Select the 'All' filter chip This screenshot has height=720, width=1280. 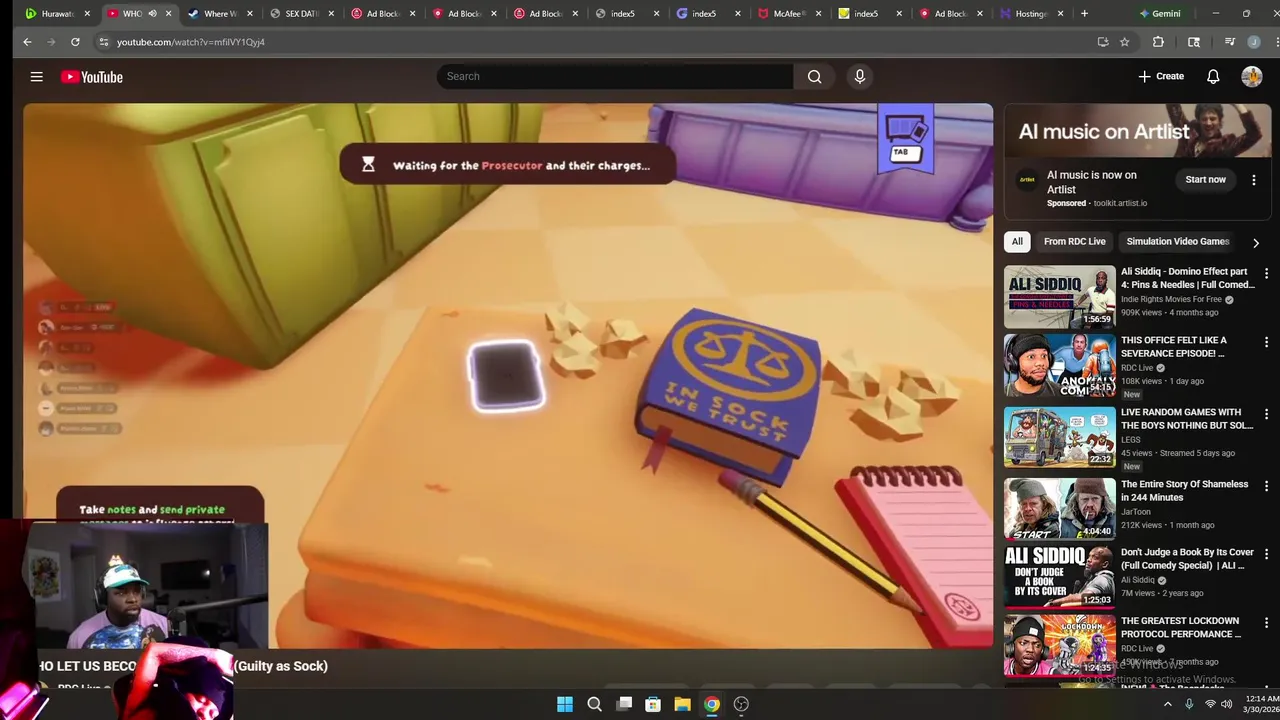[1017, 241]
